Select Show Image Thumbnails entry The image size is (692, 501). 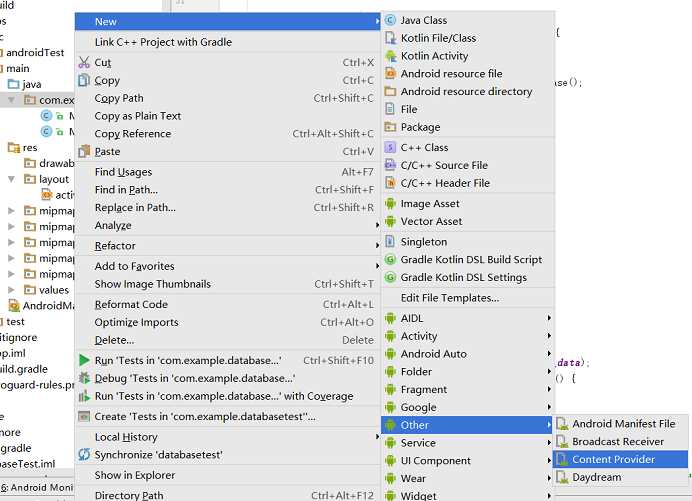point(227,284)
